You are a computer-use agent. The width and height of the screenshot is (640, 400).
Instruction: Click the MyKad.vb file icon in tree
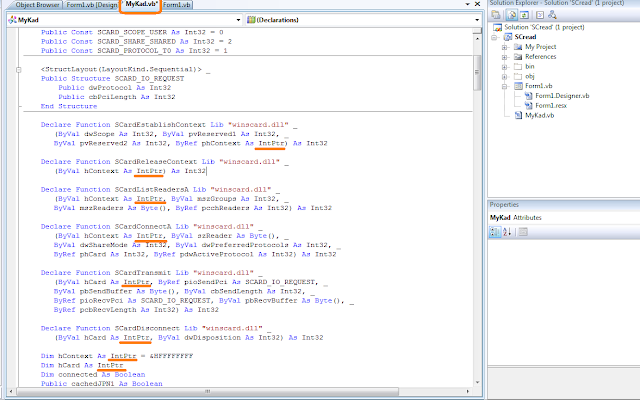click(x=518, y=116)
